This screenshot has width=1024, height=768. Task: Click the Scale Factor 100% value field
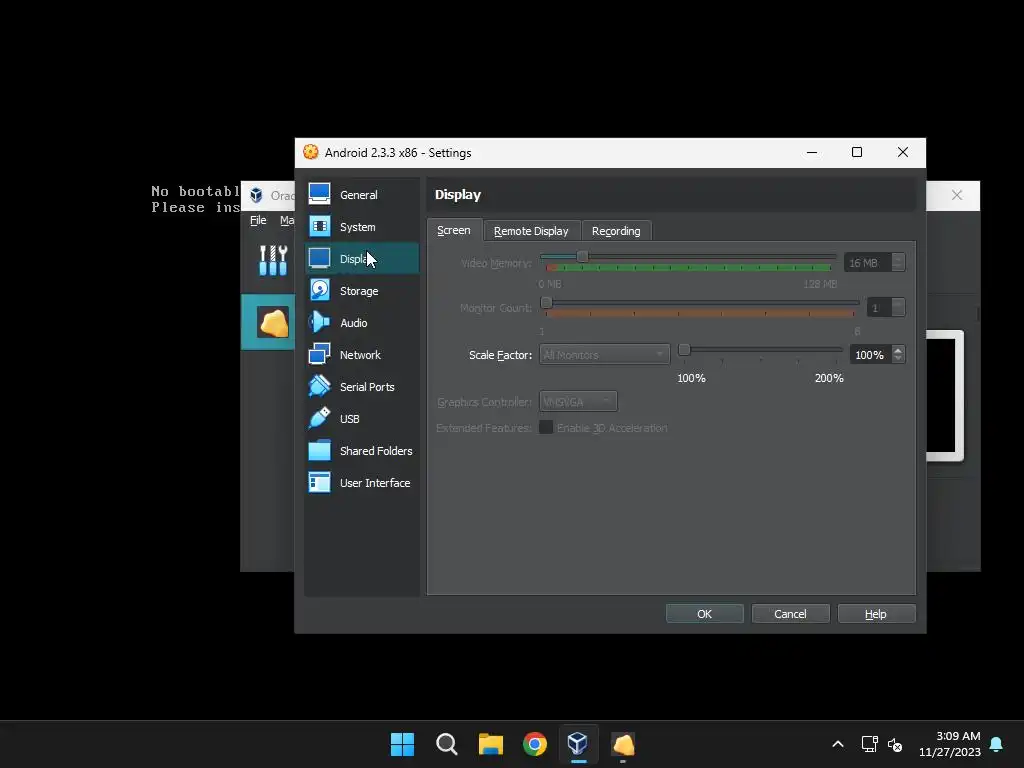pos(871,355)
